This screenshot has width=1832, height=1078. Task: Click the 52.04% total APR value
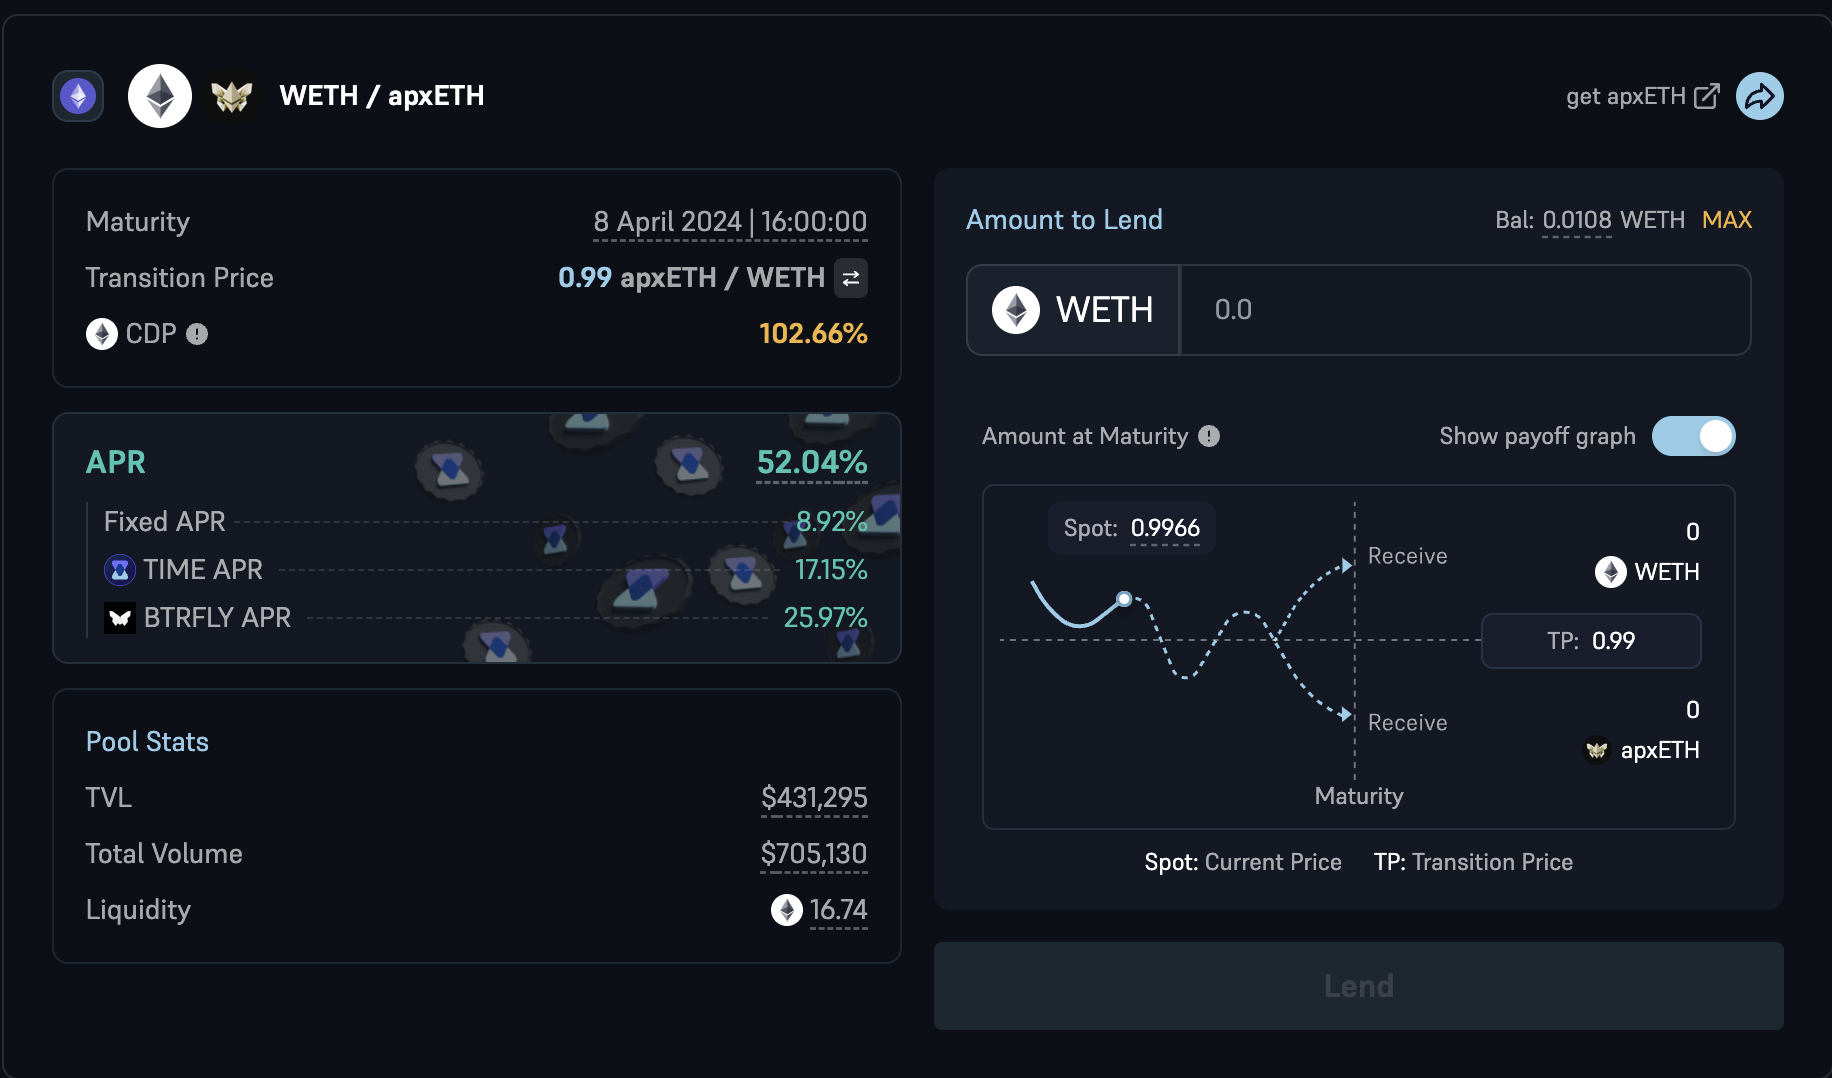tap(812, 462)
